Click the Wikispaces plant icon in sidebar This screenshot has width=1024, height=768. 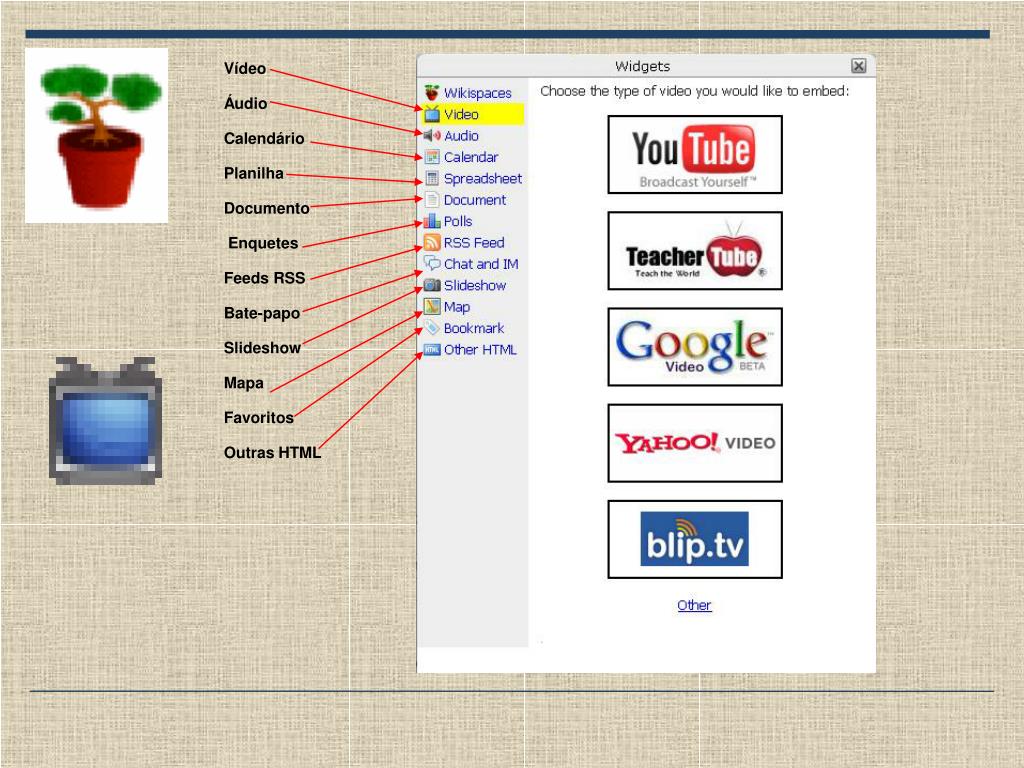point(432,93)
